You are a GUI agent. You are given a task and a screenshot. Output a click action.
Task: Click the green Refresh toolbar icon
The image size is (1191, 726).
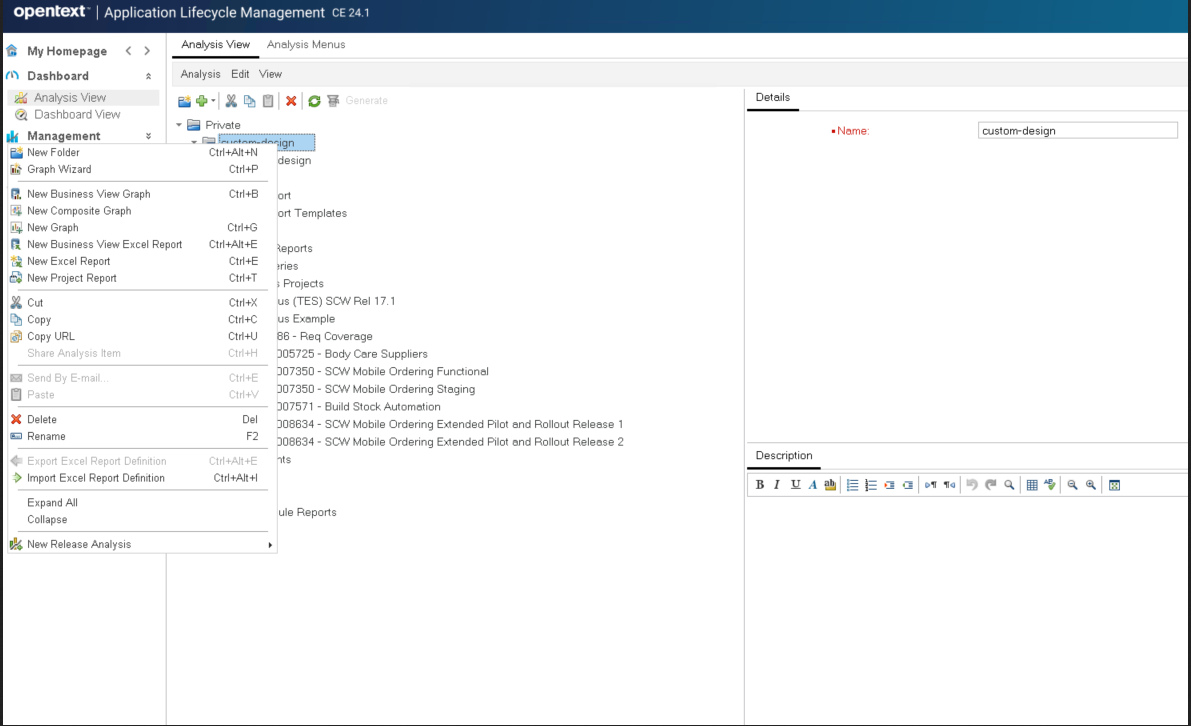coord(314,101)
